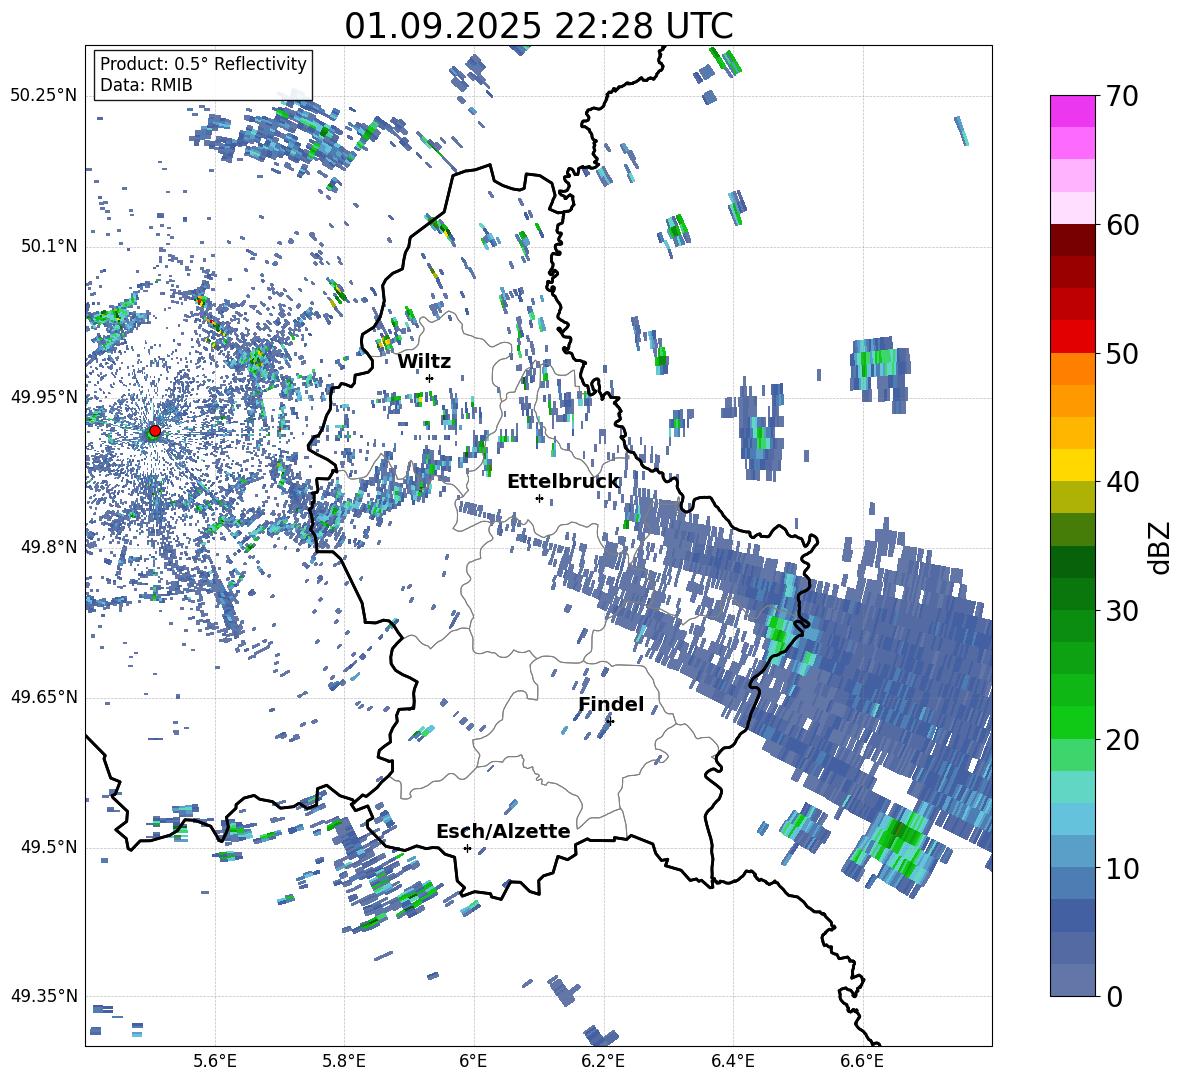Click the 49.35°N latitude label

pos(44,996)
